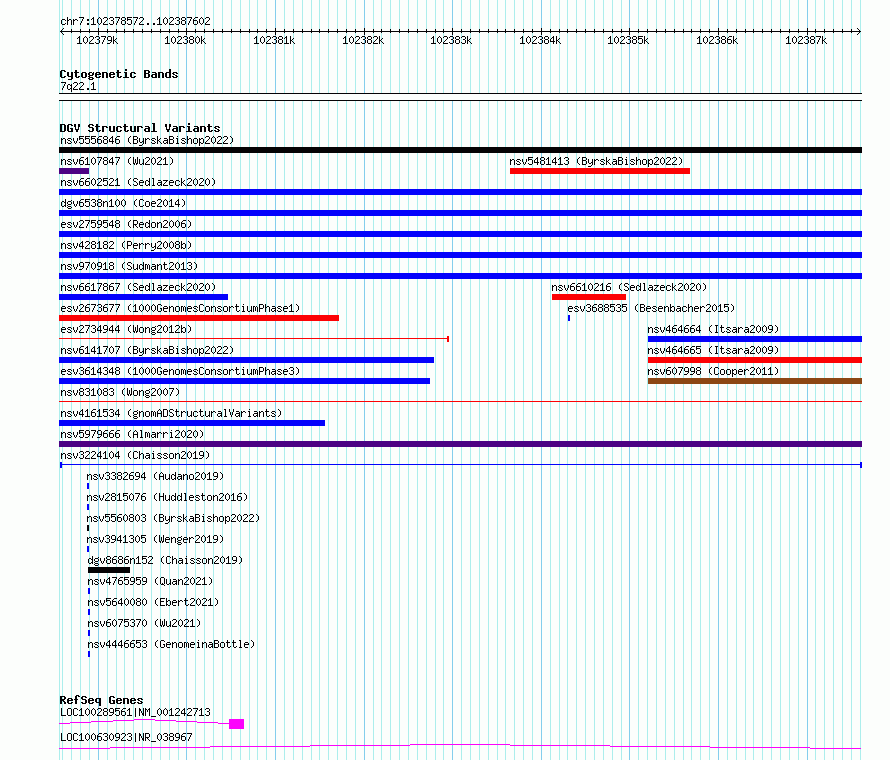Open nsv5640080 (Ebert2021) label
The width and height of the screenshot is (890, 760).
pos(153,602)
